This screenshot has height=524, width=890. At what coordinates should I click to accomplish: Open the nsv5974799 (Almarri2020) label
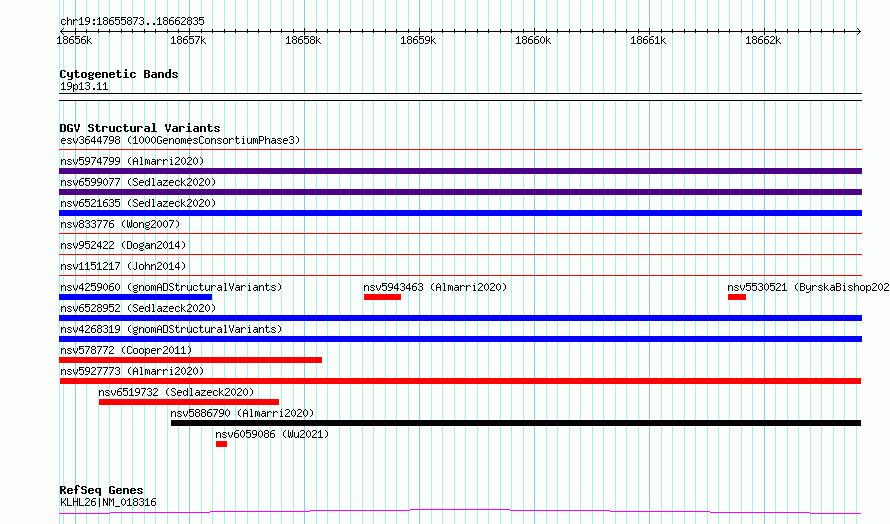coord(132,161)
